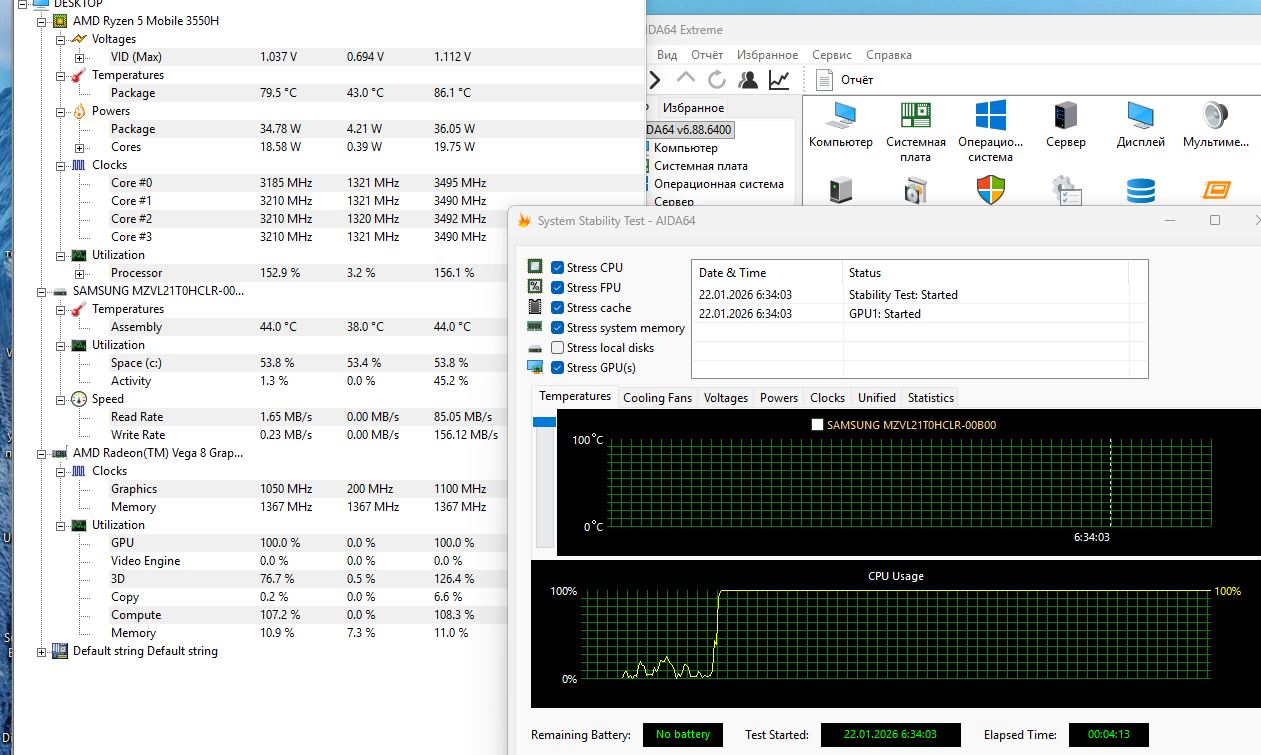
Task: Select Операционная система in the AIDA64 tree
Action: [719, 184]
